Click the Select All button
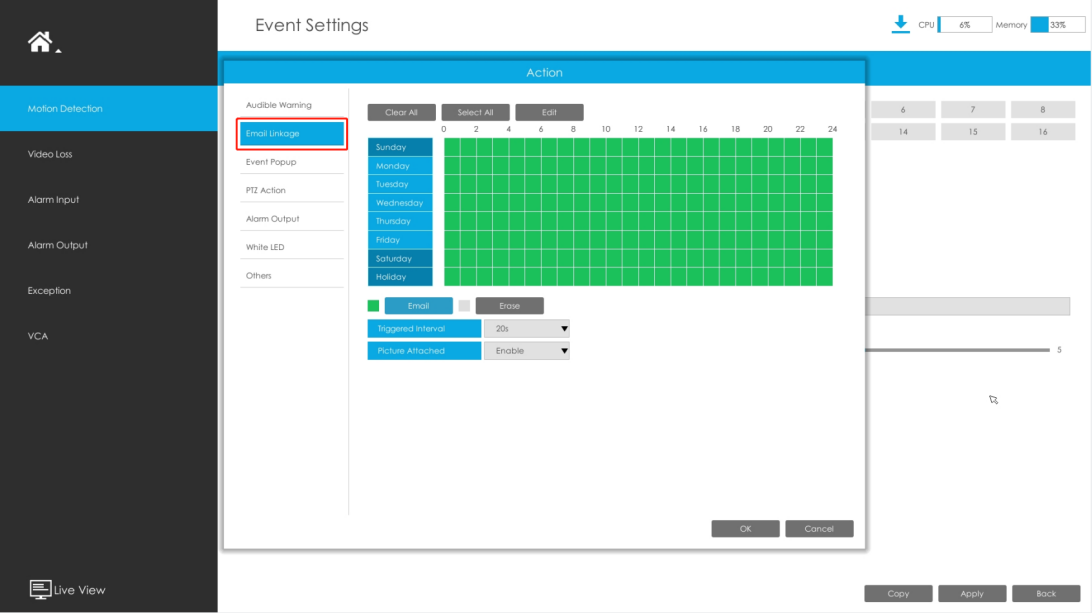1092x613 pixels. point(476,112)
